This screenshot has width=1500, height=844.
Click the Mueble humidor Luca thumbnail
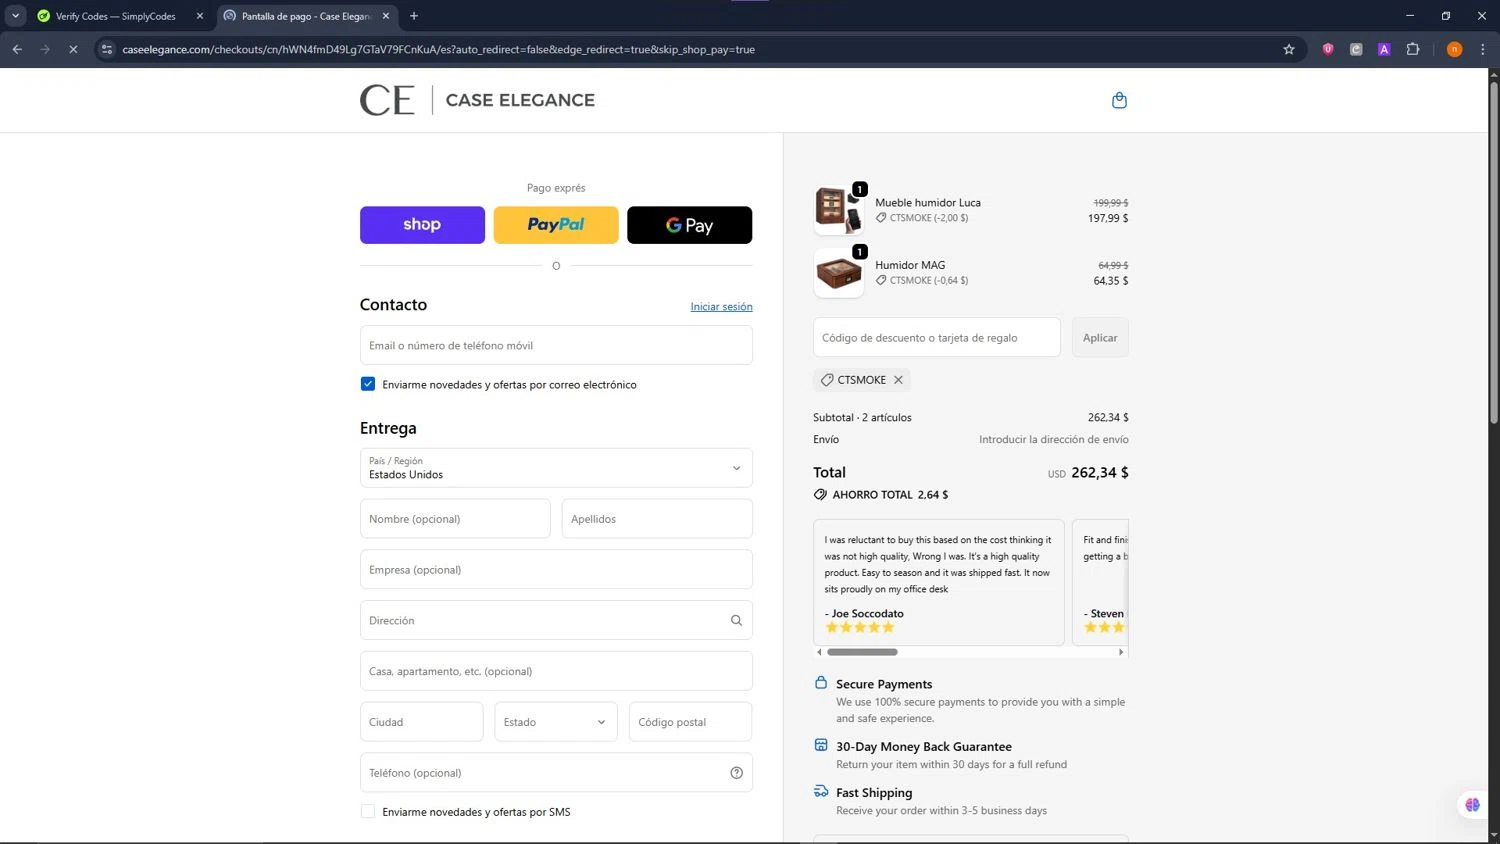point(839,210)
